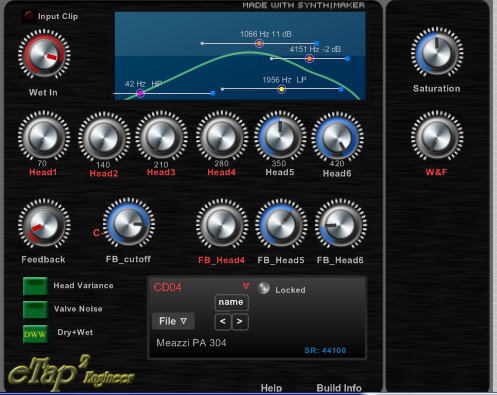Viewport: 497px width, 395px height.
Task: Click the FB_Head6 knob
Action: tap(341, 224)
